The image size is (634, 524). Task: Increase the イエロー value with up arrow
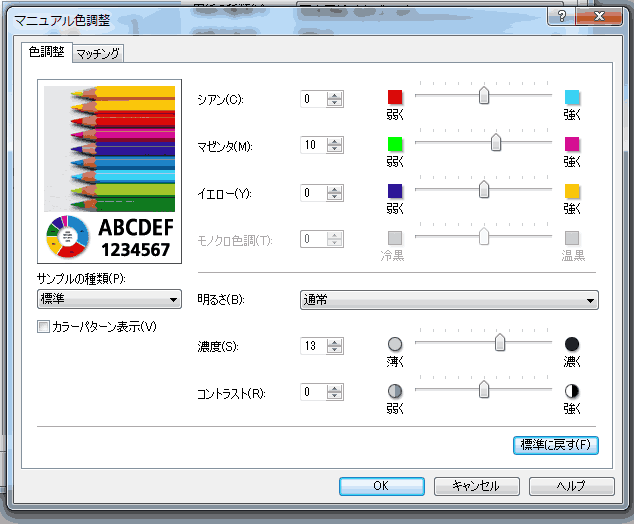[x=334, y=189]
